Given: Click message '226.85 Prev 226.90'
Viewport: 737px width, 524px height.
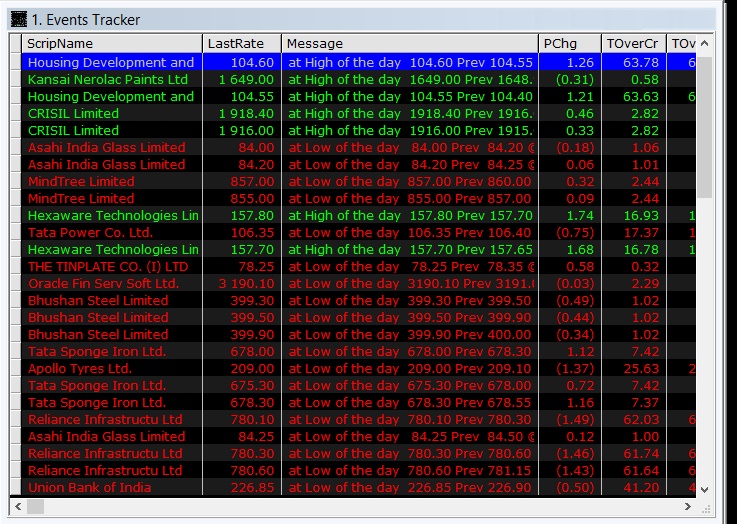Looking at the screenshot, I should (x=470, y=487).
